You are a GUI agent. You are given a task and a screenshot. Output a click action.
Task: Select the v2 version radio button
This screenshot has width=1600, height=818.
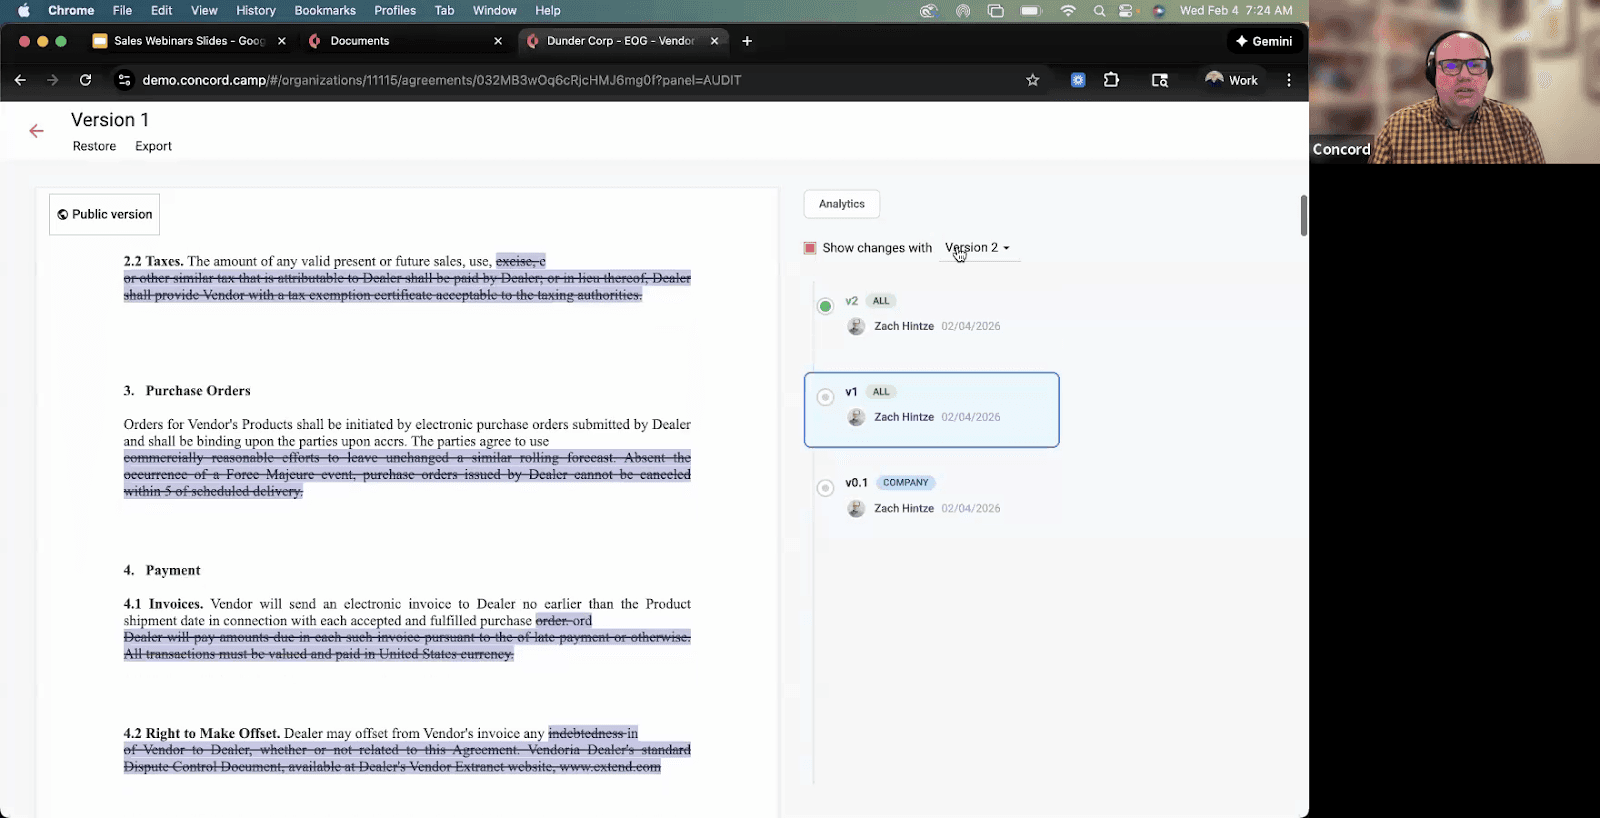click(825, 306)
